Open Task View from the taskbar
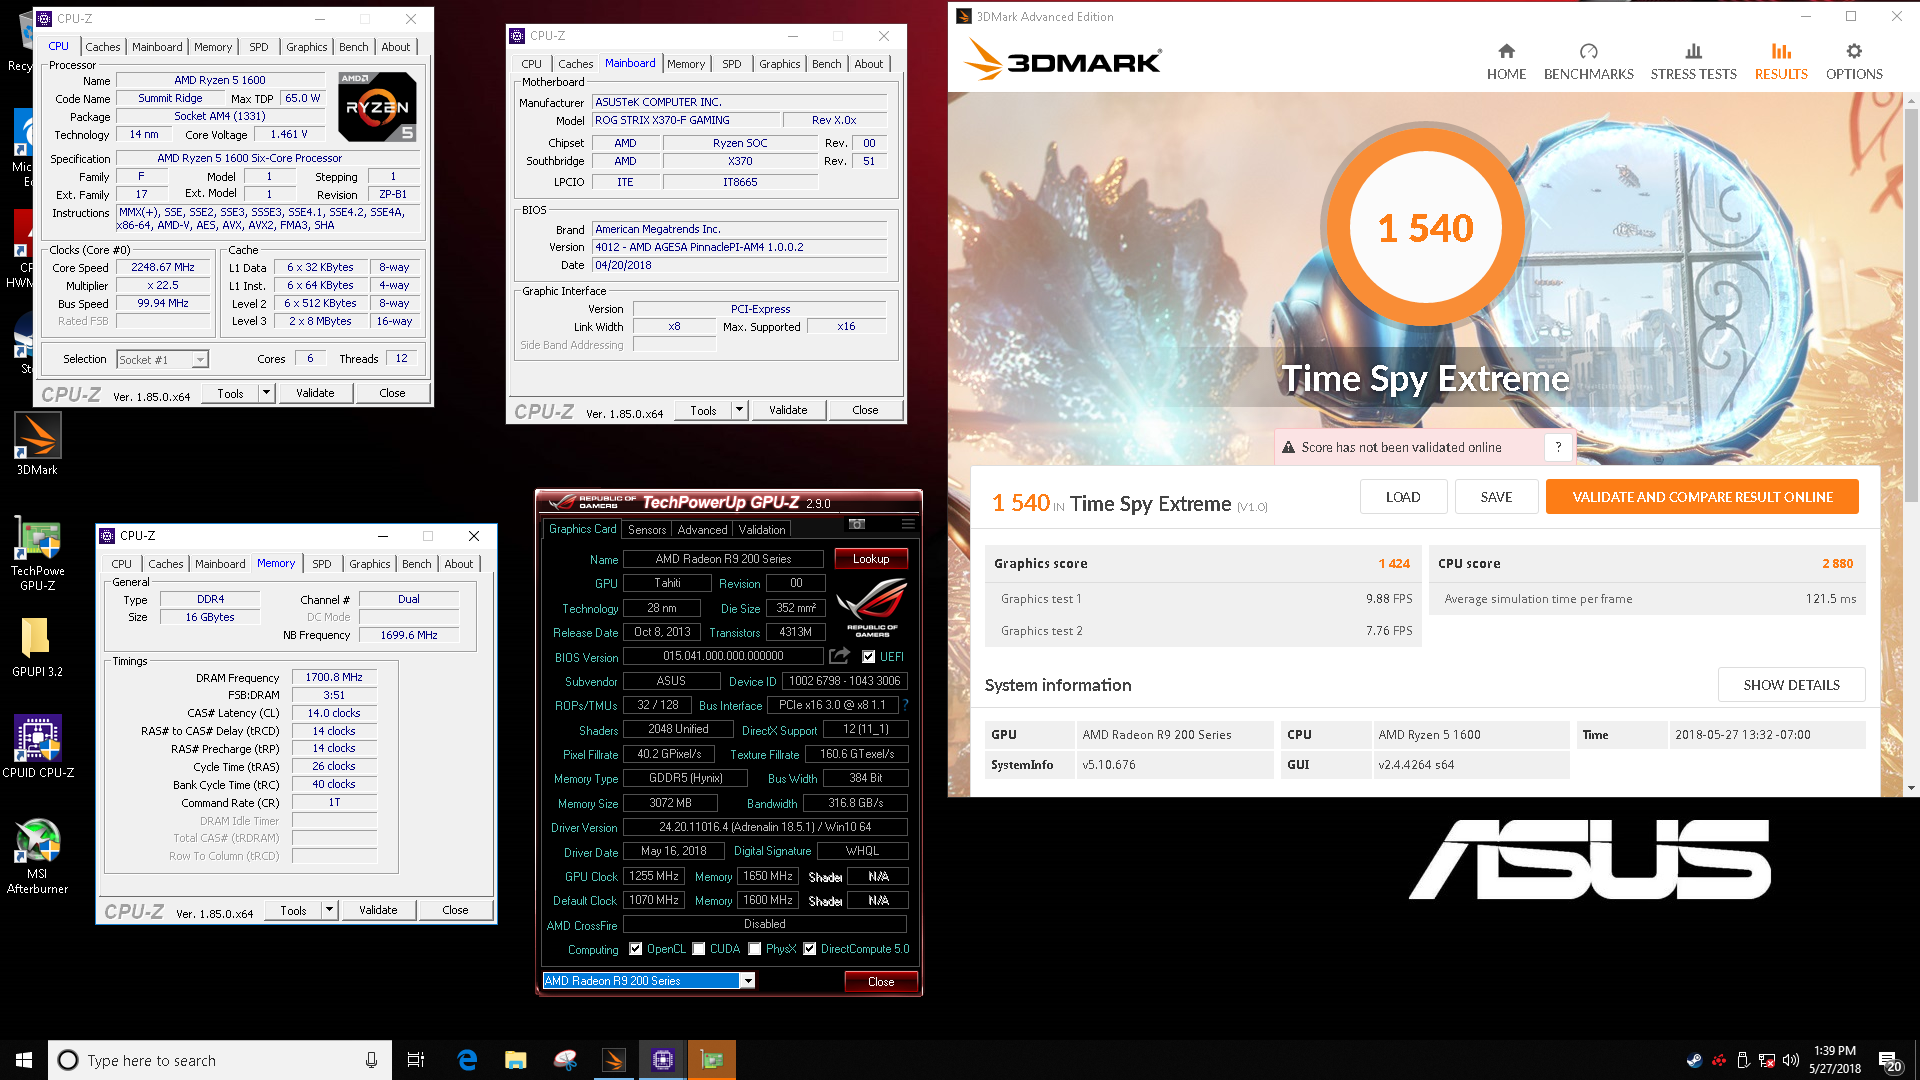The image size is (1920, 1080). click(416, 1060)
